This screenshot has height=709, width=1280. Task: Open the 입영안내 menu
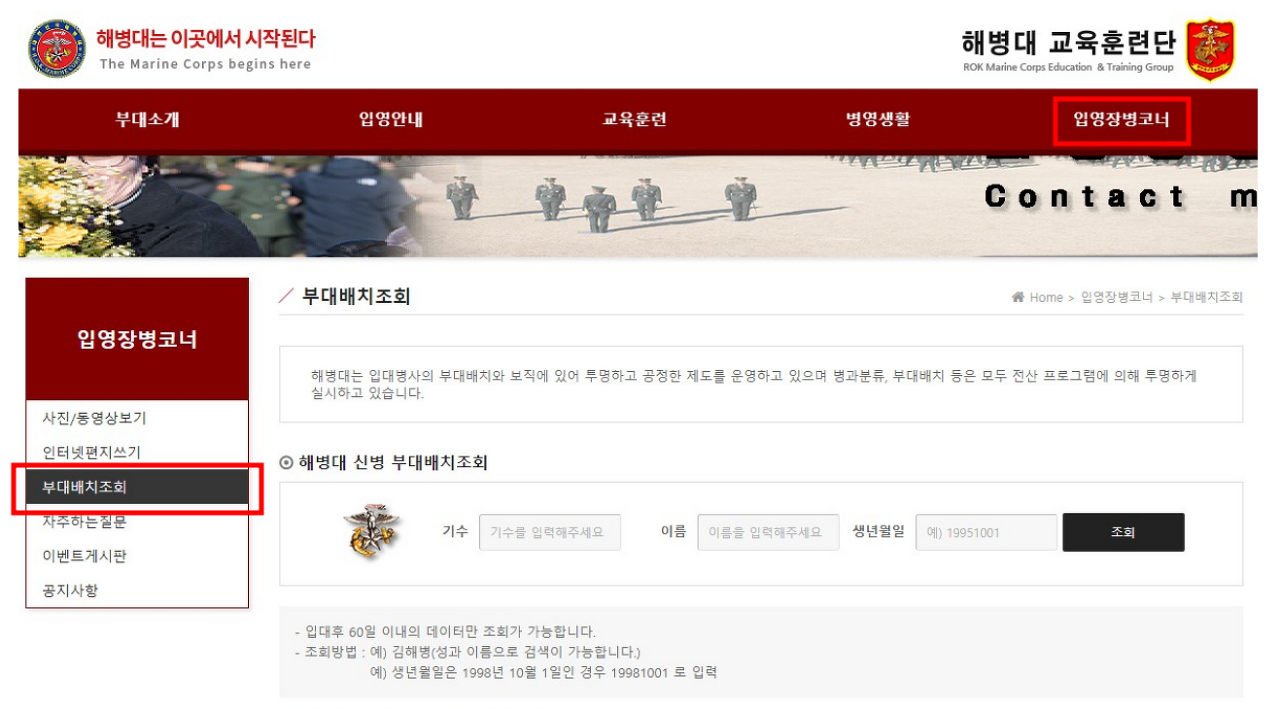click(x=391, y=119)
